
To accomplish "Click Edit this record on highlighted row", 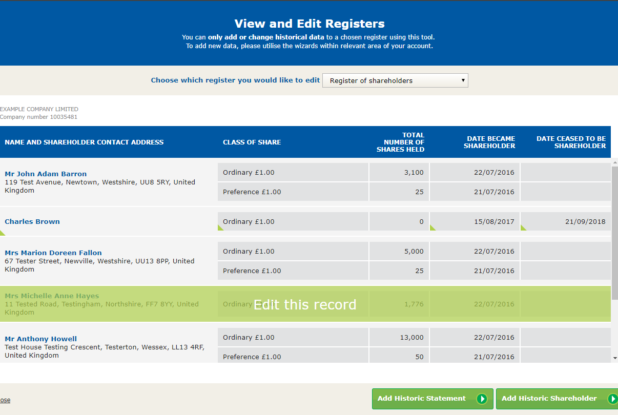I will [304, 304].
